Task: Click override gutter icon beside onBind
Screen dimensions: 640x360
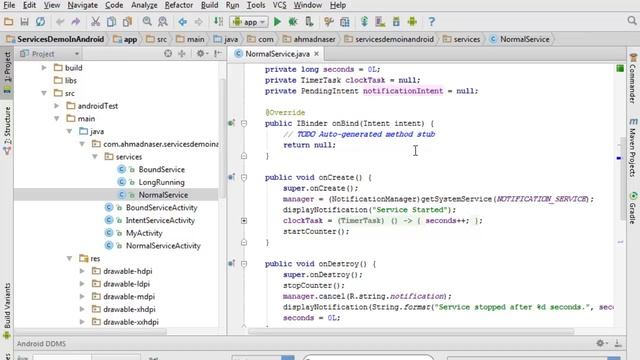Action: [x=231, y=123]
